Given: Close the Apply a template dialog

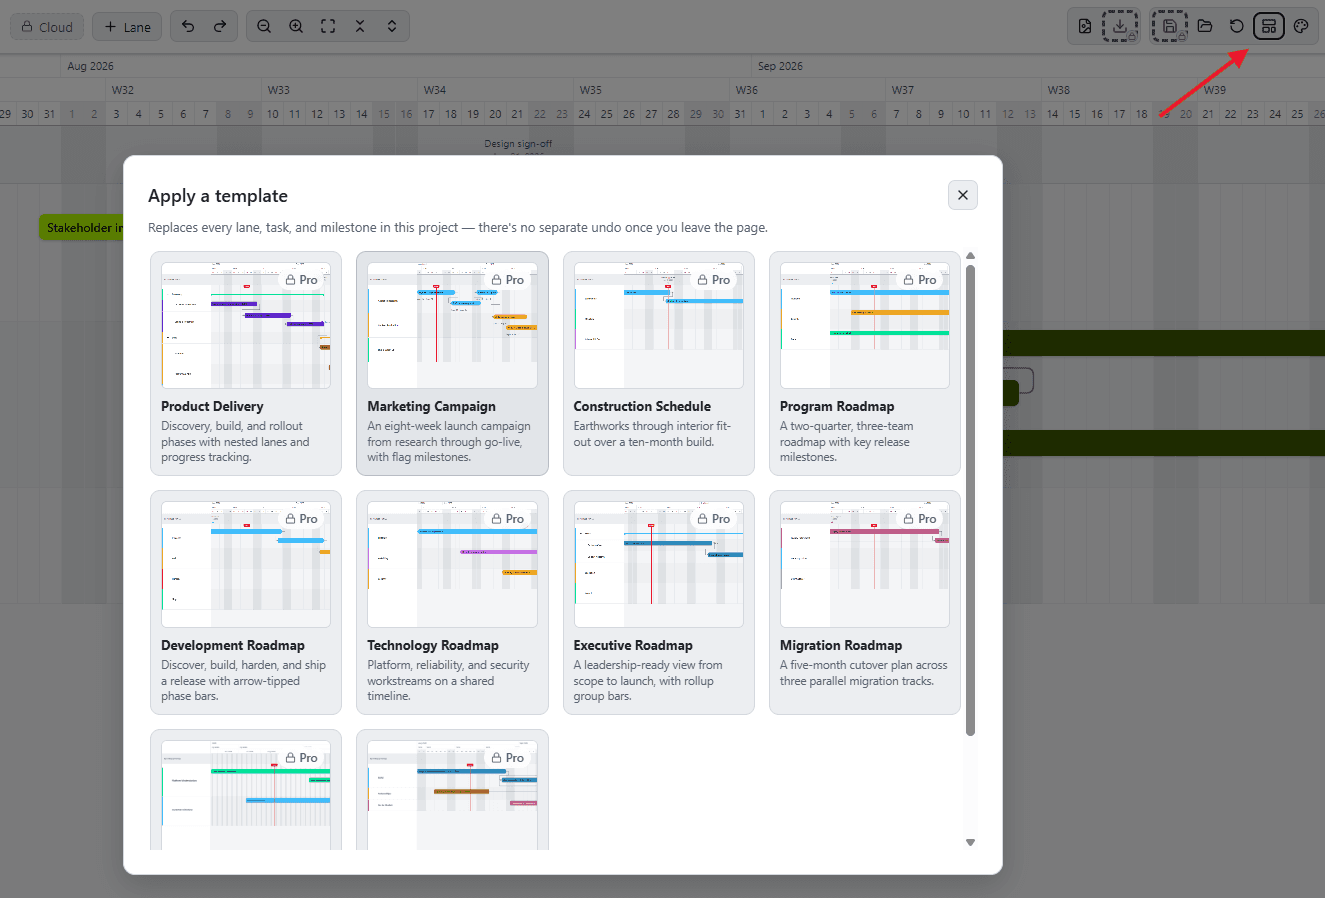Looking at the screenshot, I should point(963,195).
